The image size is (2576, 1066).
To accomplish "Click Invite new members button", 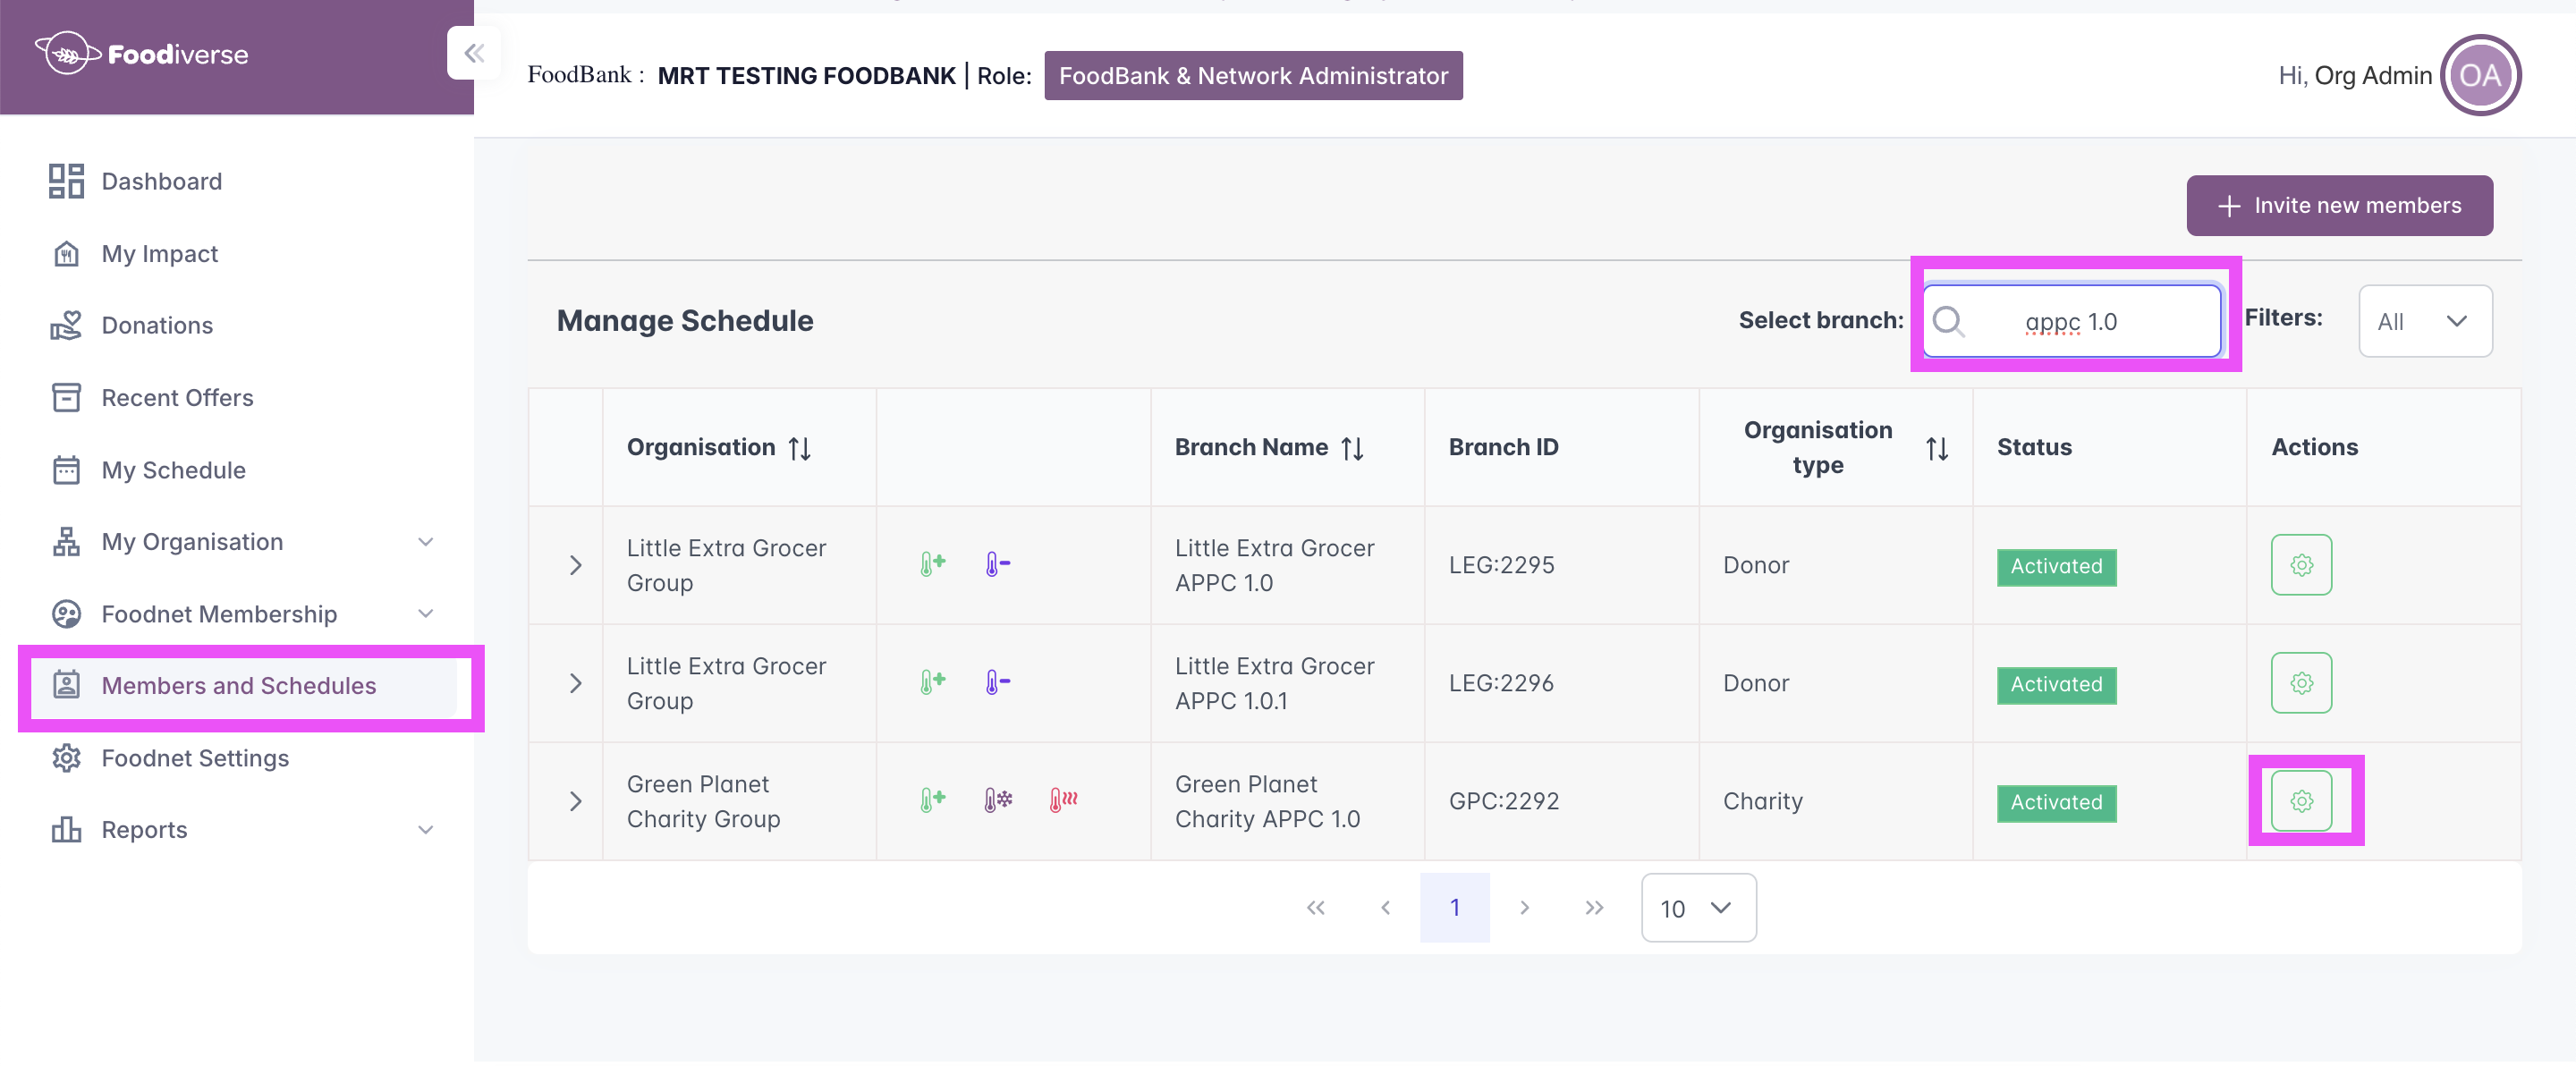I will (2338, 205).
